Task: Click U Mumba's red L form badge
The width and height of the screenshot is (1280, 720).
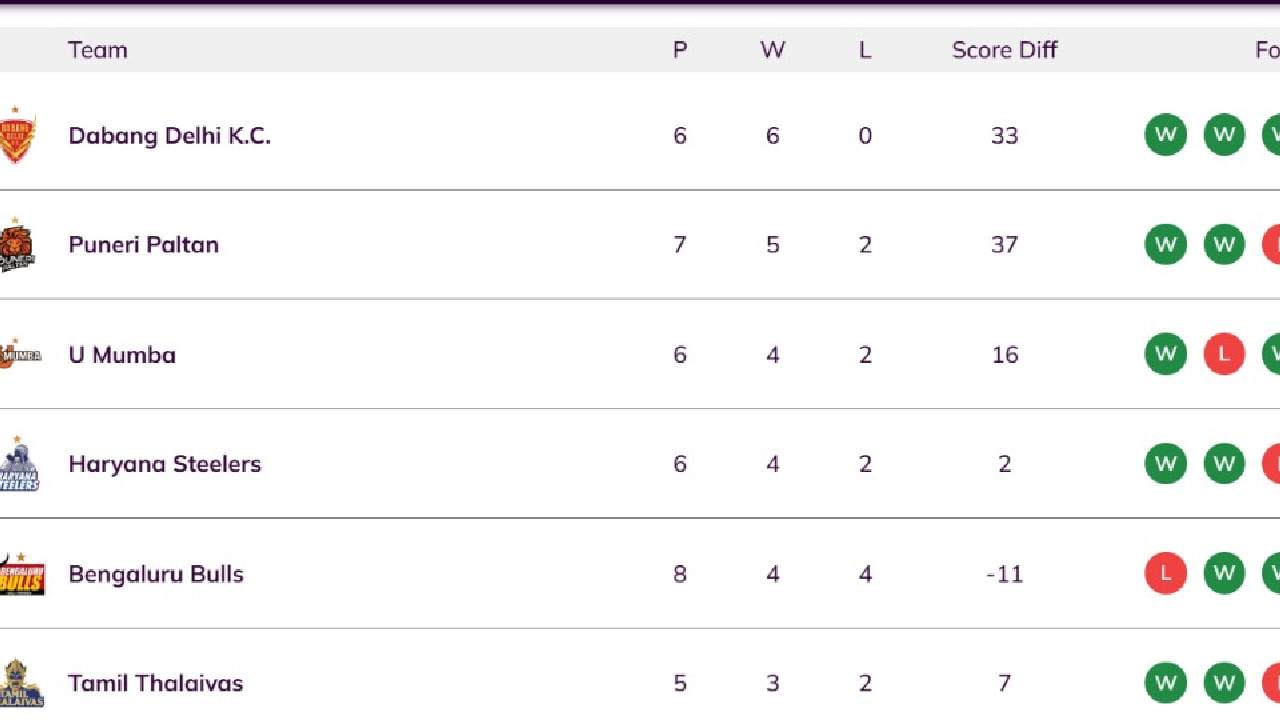Action: point(1224,354)
